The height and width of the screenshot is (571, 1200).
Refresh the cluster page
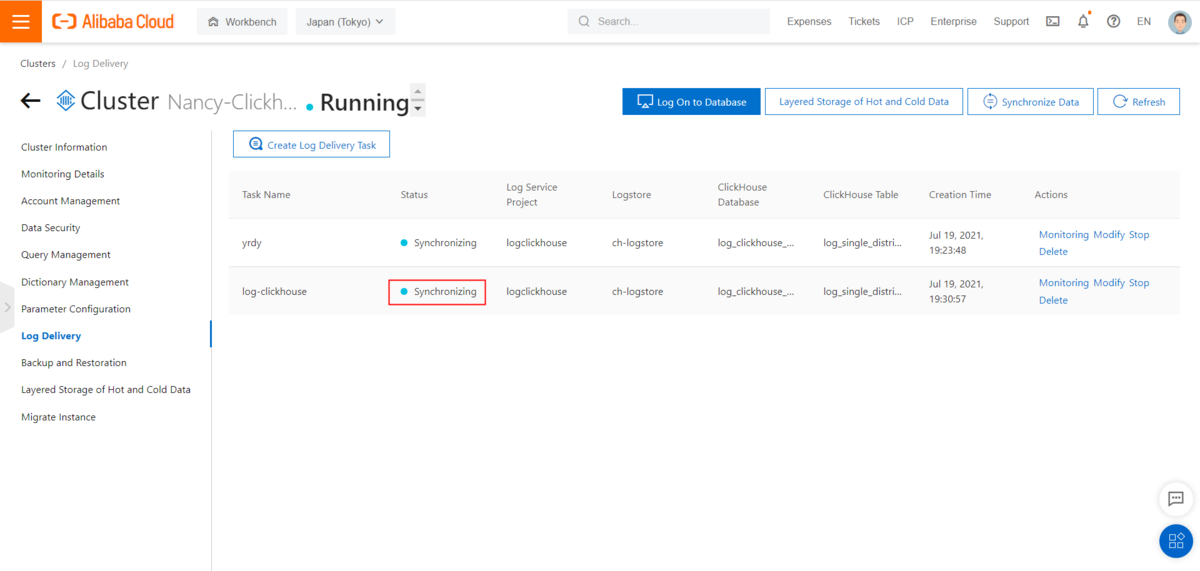(1138, 101)
